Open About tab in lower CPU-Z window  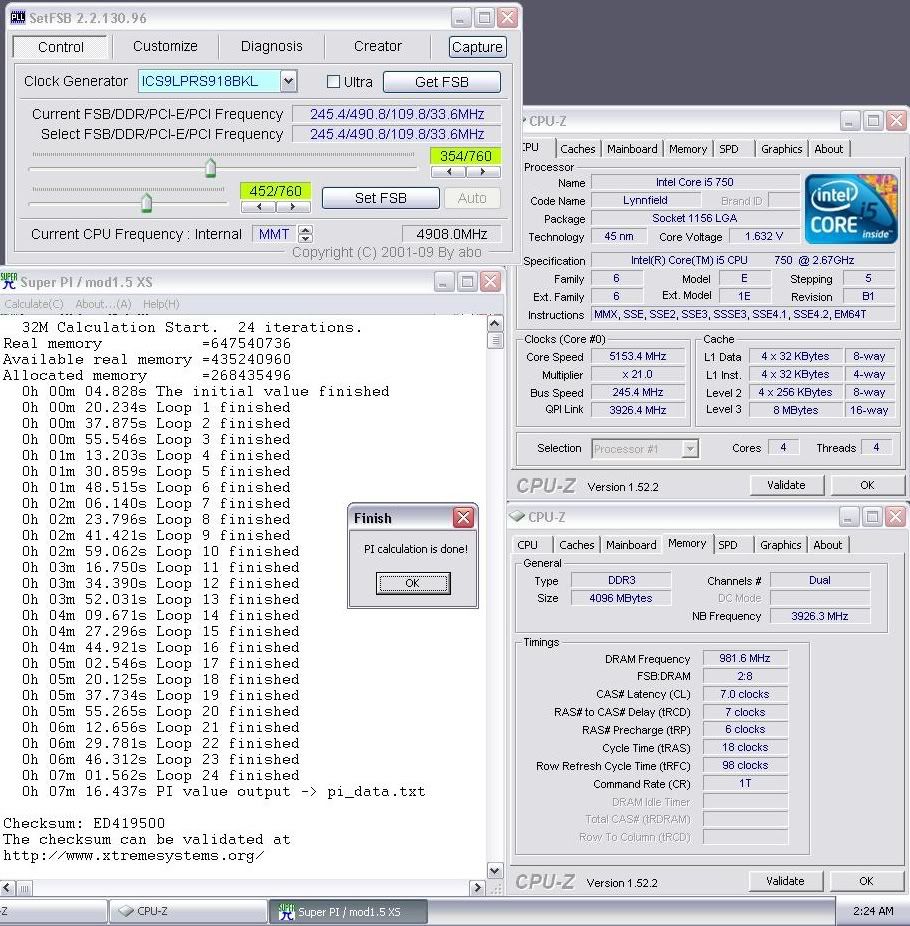point(827,544)
